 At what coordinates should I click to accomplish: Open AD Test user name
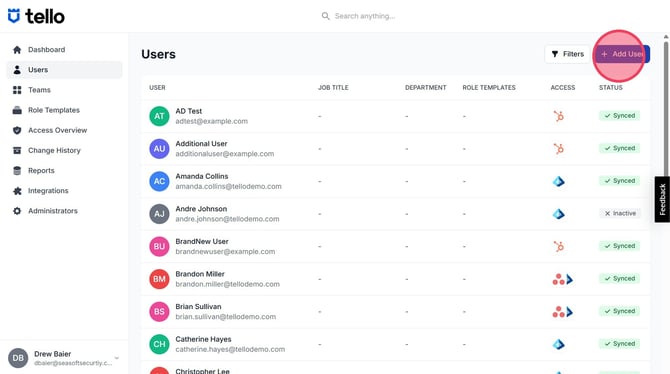188,111
